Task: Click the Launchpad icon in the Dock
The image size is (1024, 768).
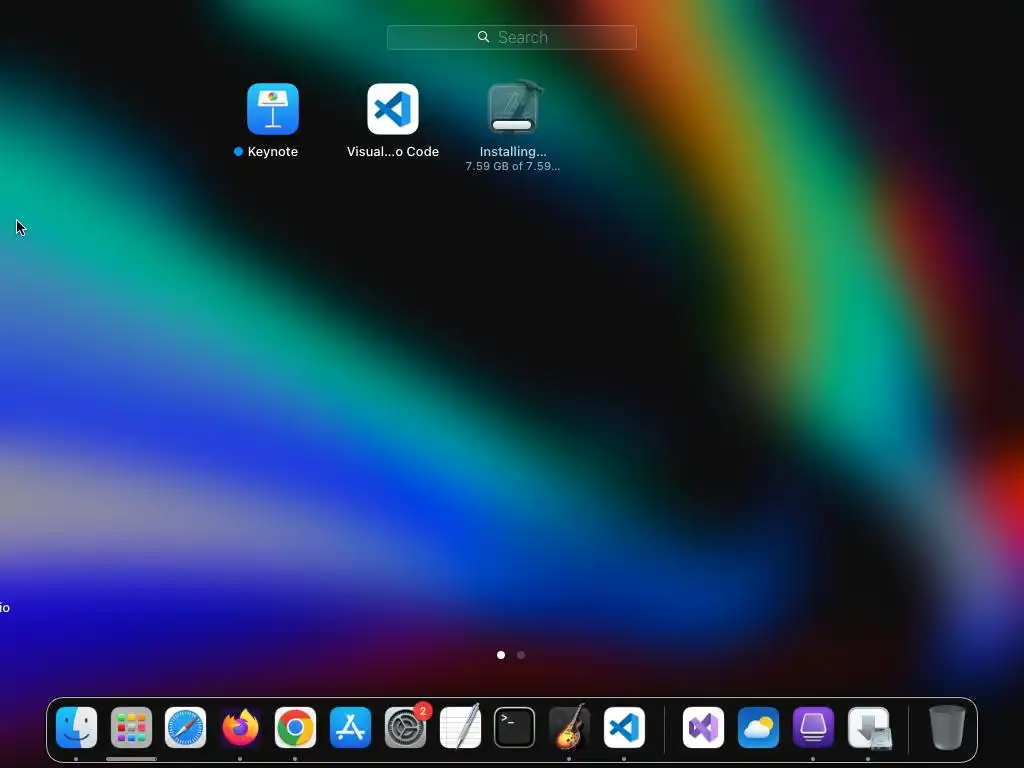Action: [131, 727]
